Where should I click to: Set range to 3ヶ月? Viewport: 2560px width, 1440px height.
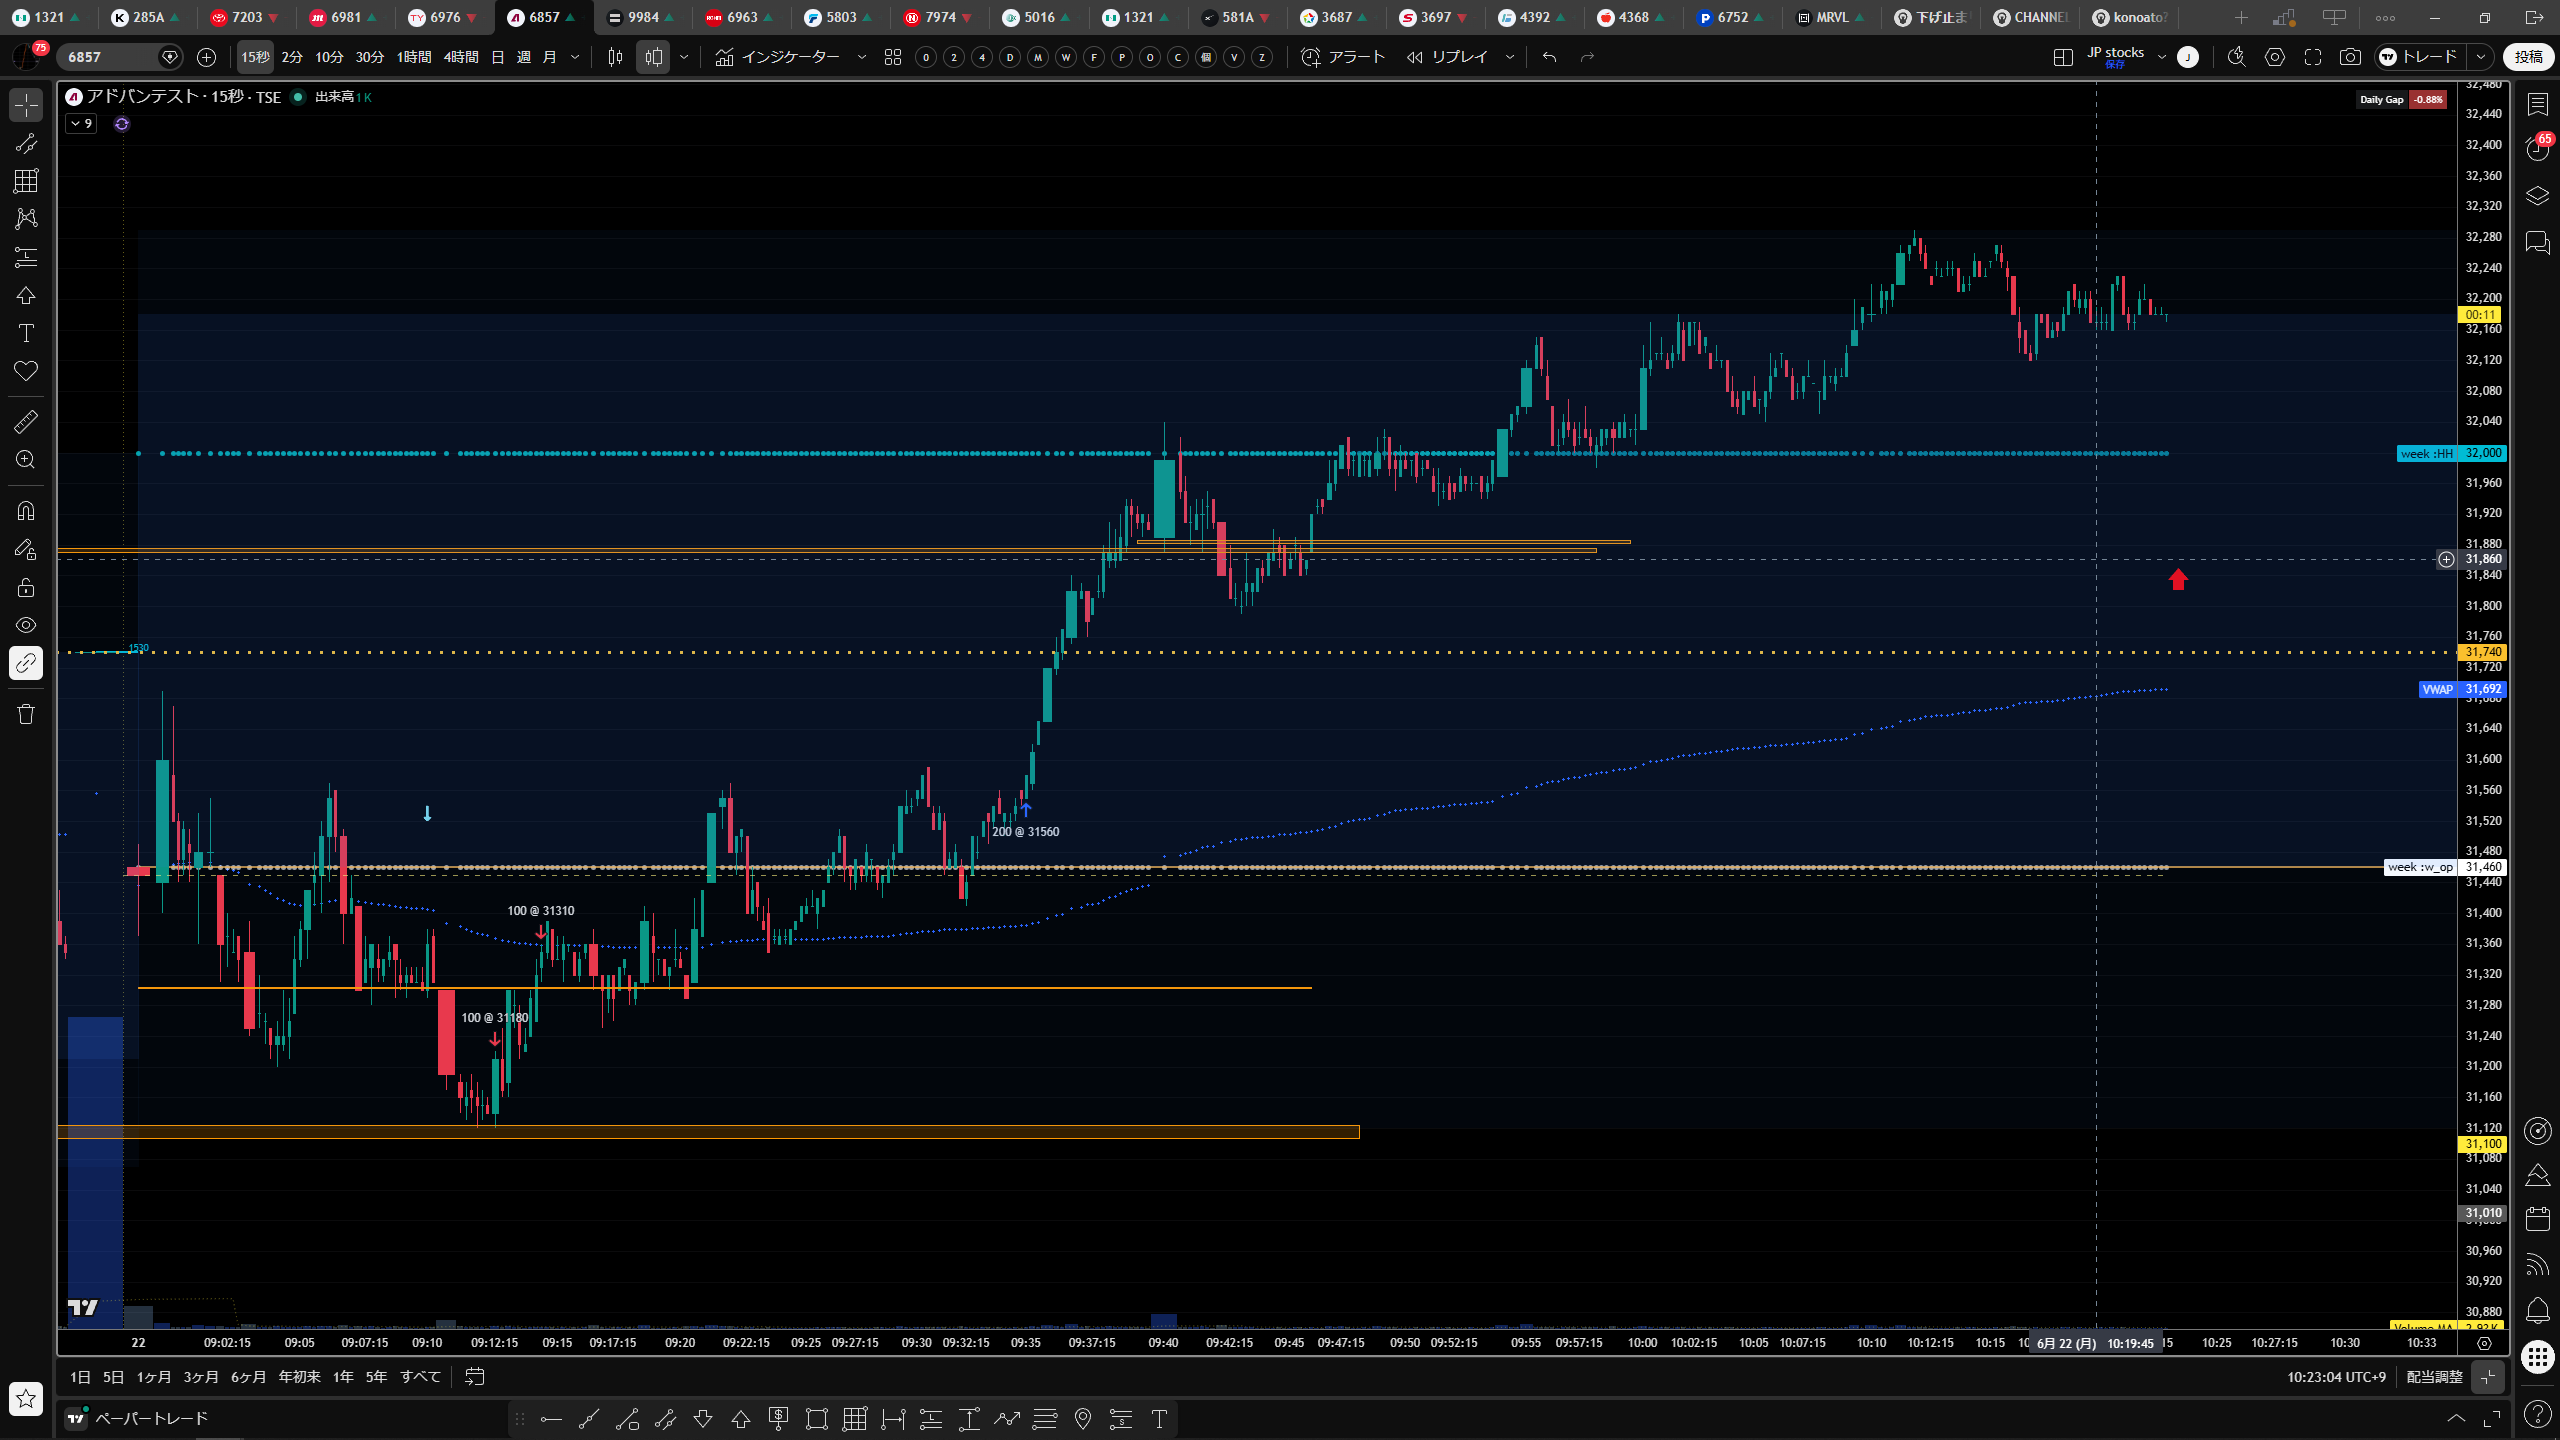(201, 1377)
